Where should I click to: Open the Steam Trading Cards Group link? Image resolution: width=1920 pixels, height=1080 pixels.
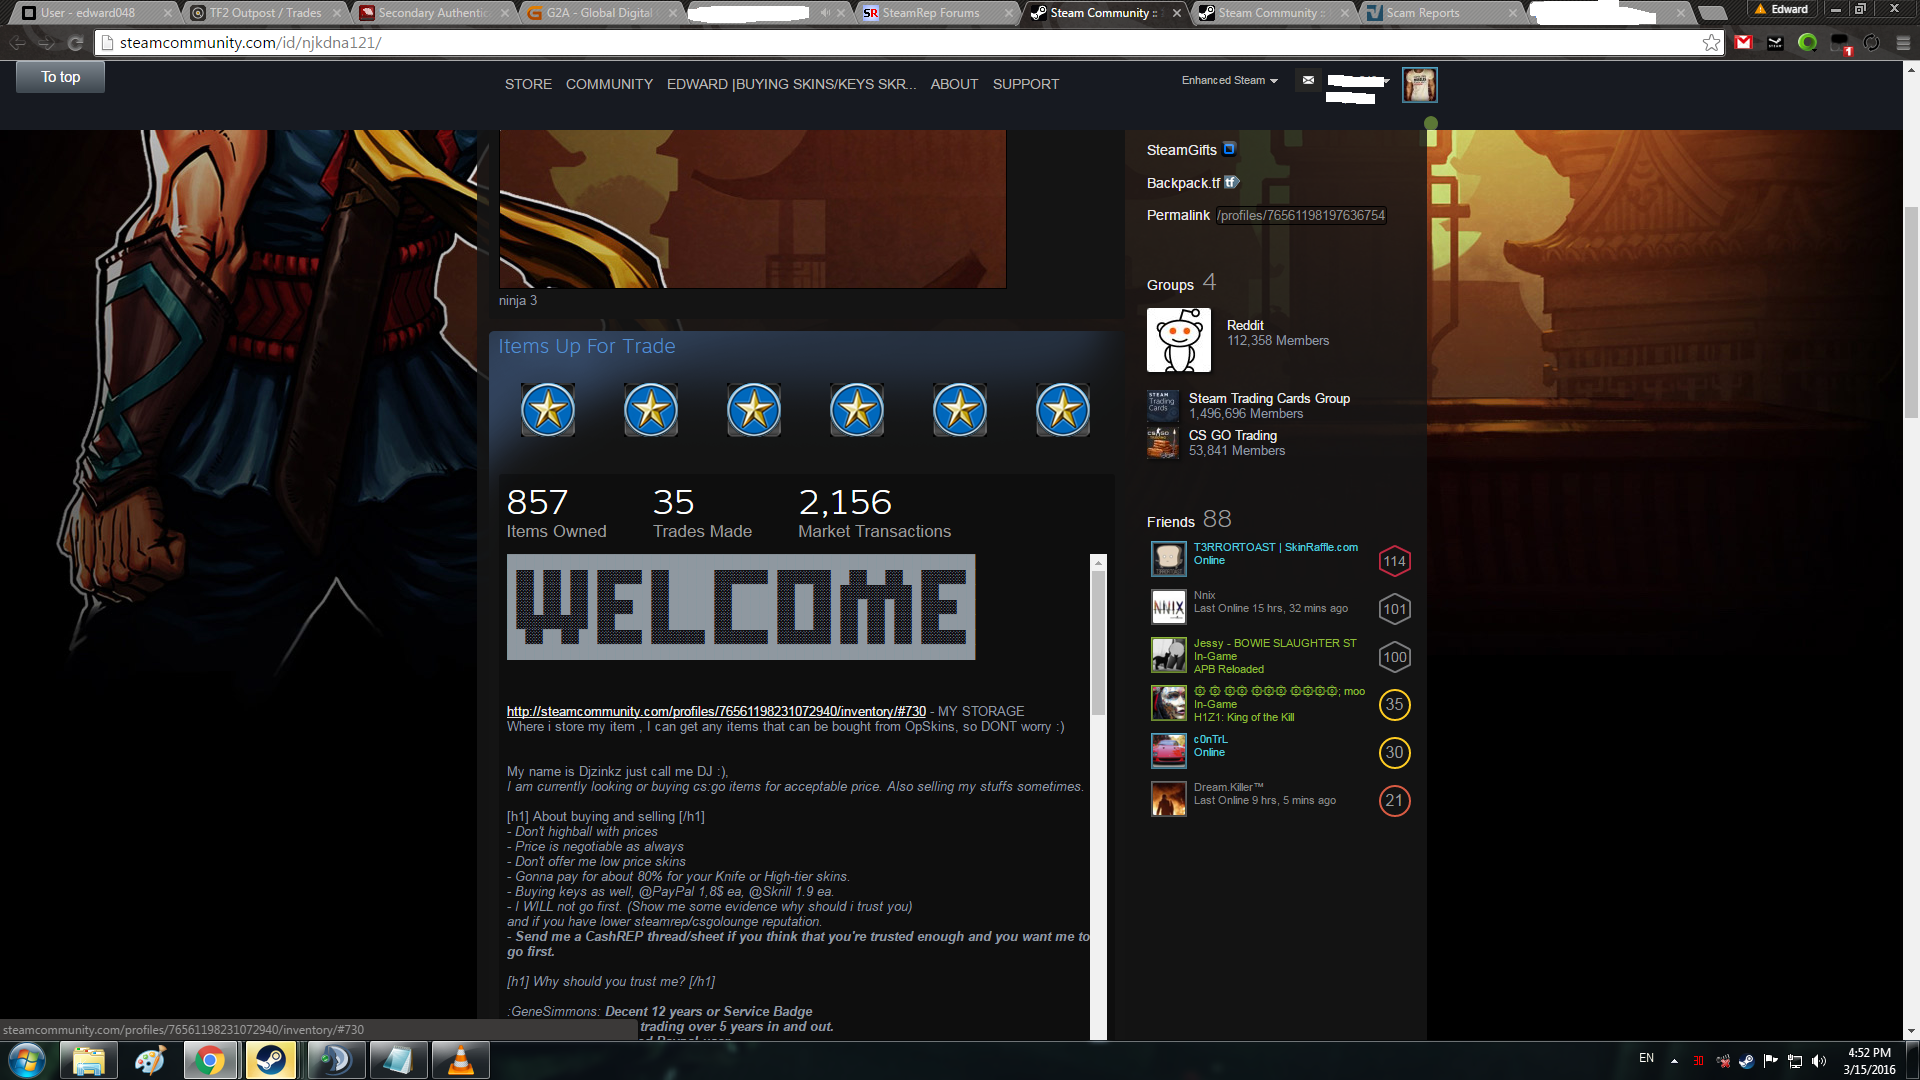click(1269, 398)
